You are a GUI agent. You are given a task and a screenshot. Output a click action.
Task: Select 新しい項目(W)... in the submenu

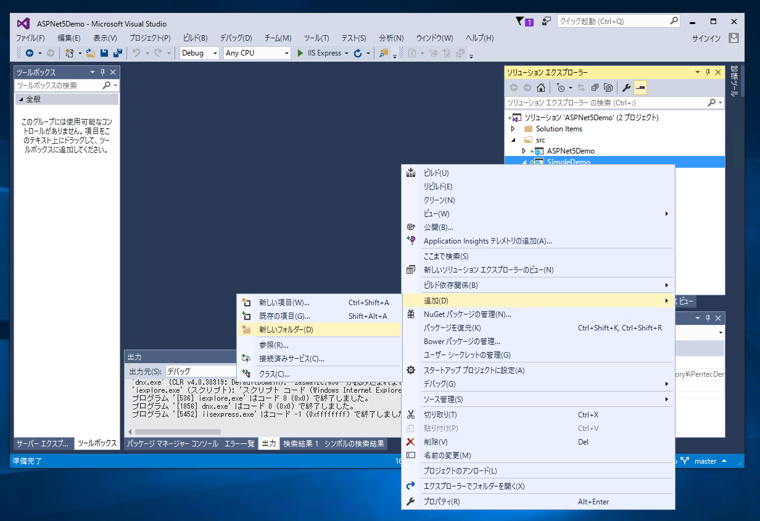point(319,302)
